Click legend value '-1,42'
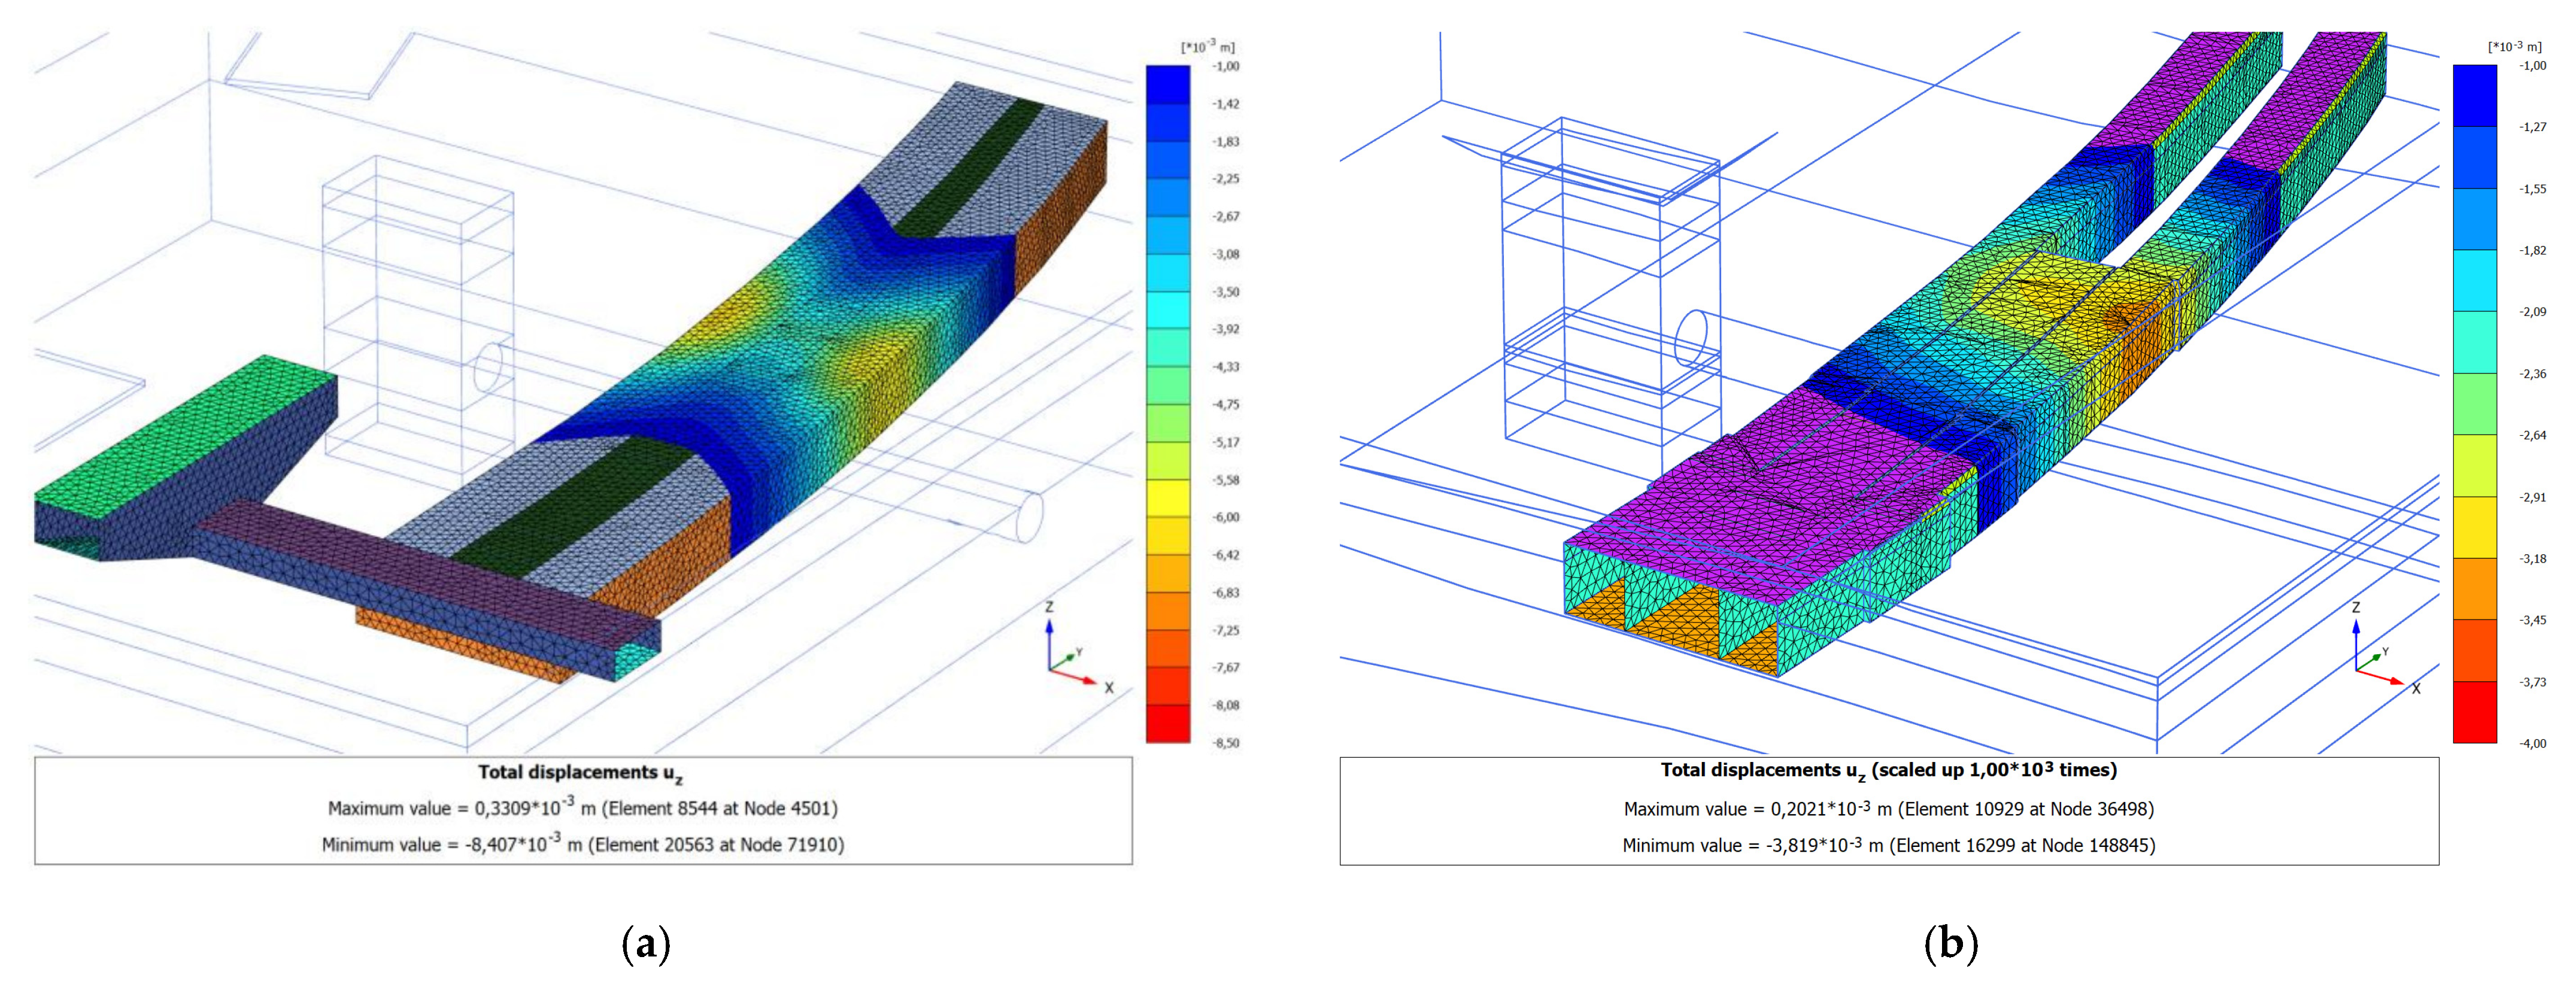Image resolution: width=2576 pixels, height=990 pixels. click(x=1226, y=104)
